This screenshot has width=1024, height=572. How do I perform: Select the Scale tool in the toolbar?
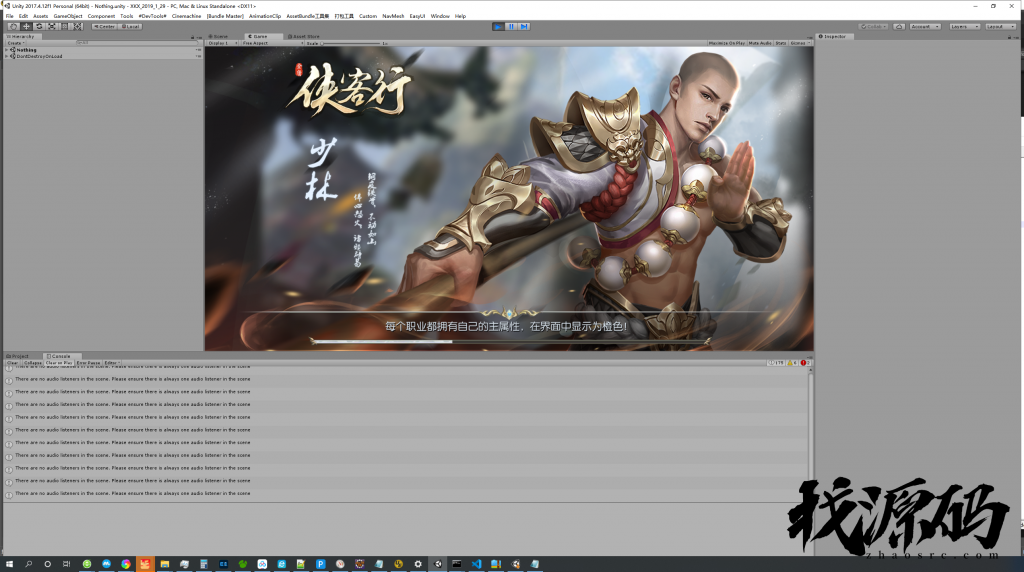[52, 26]
